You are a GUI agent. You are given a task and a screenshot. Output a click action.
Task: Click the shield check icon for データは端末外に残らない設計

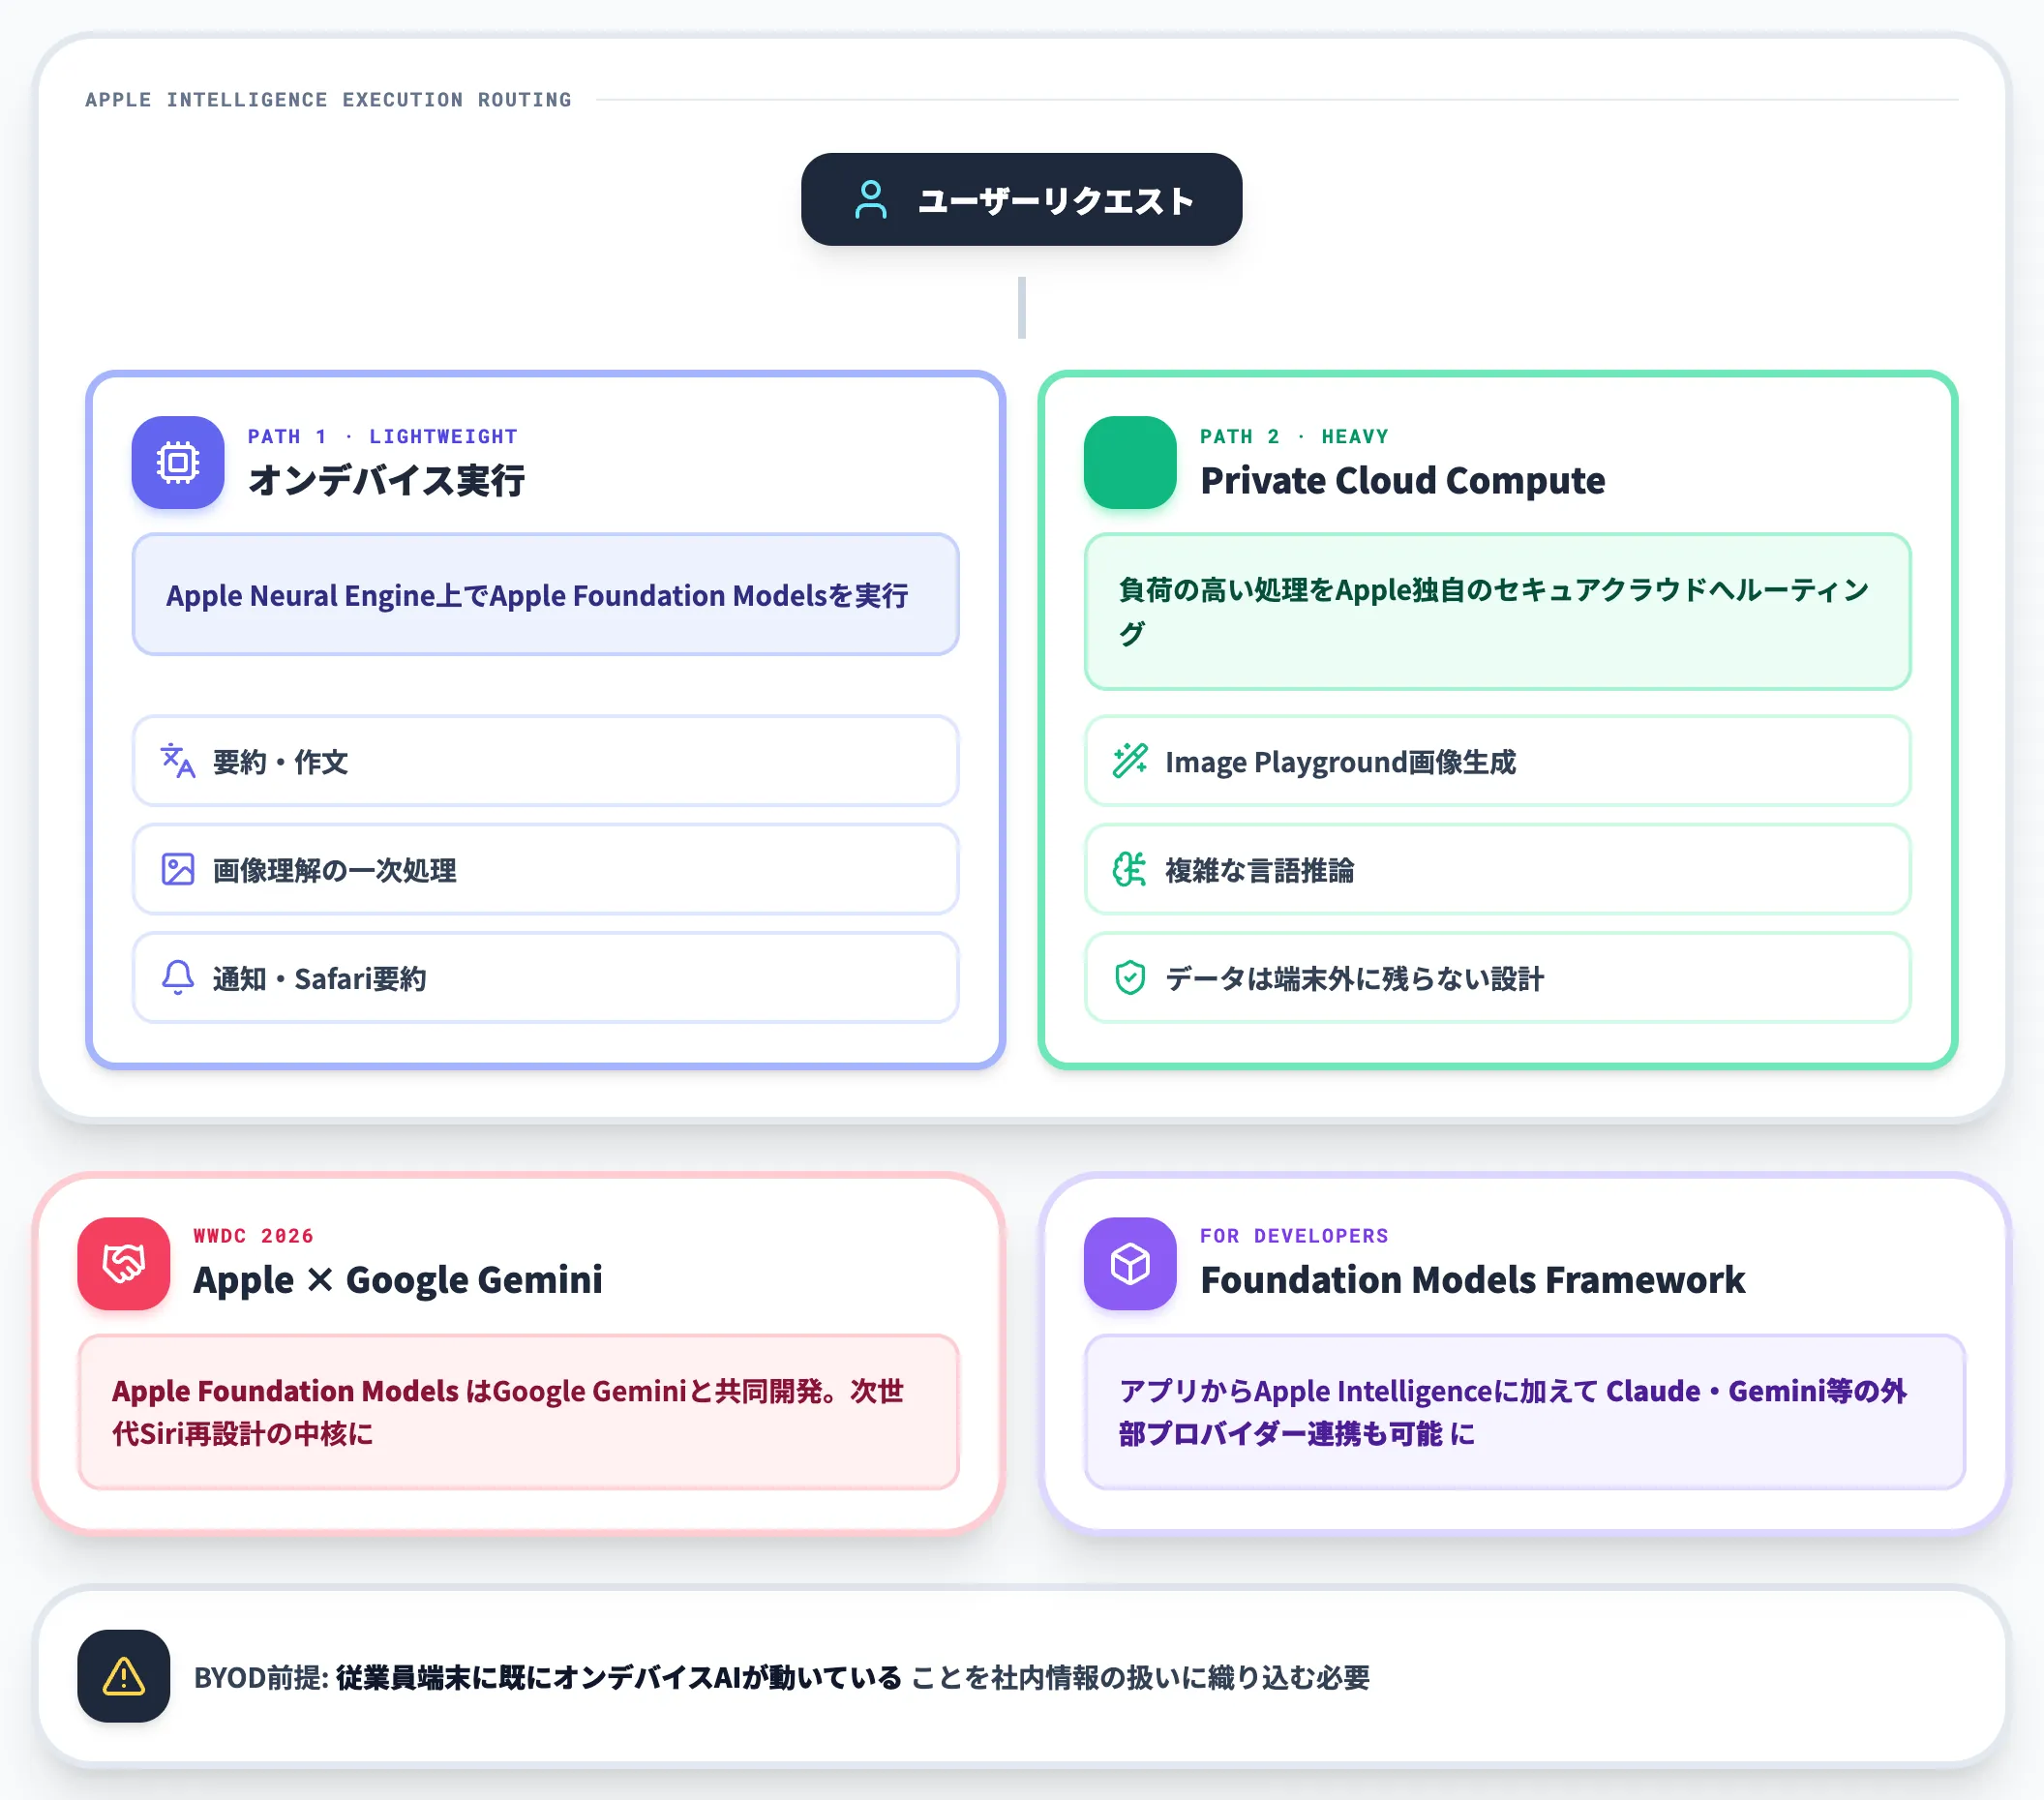1130,977
